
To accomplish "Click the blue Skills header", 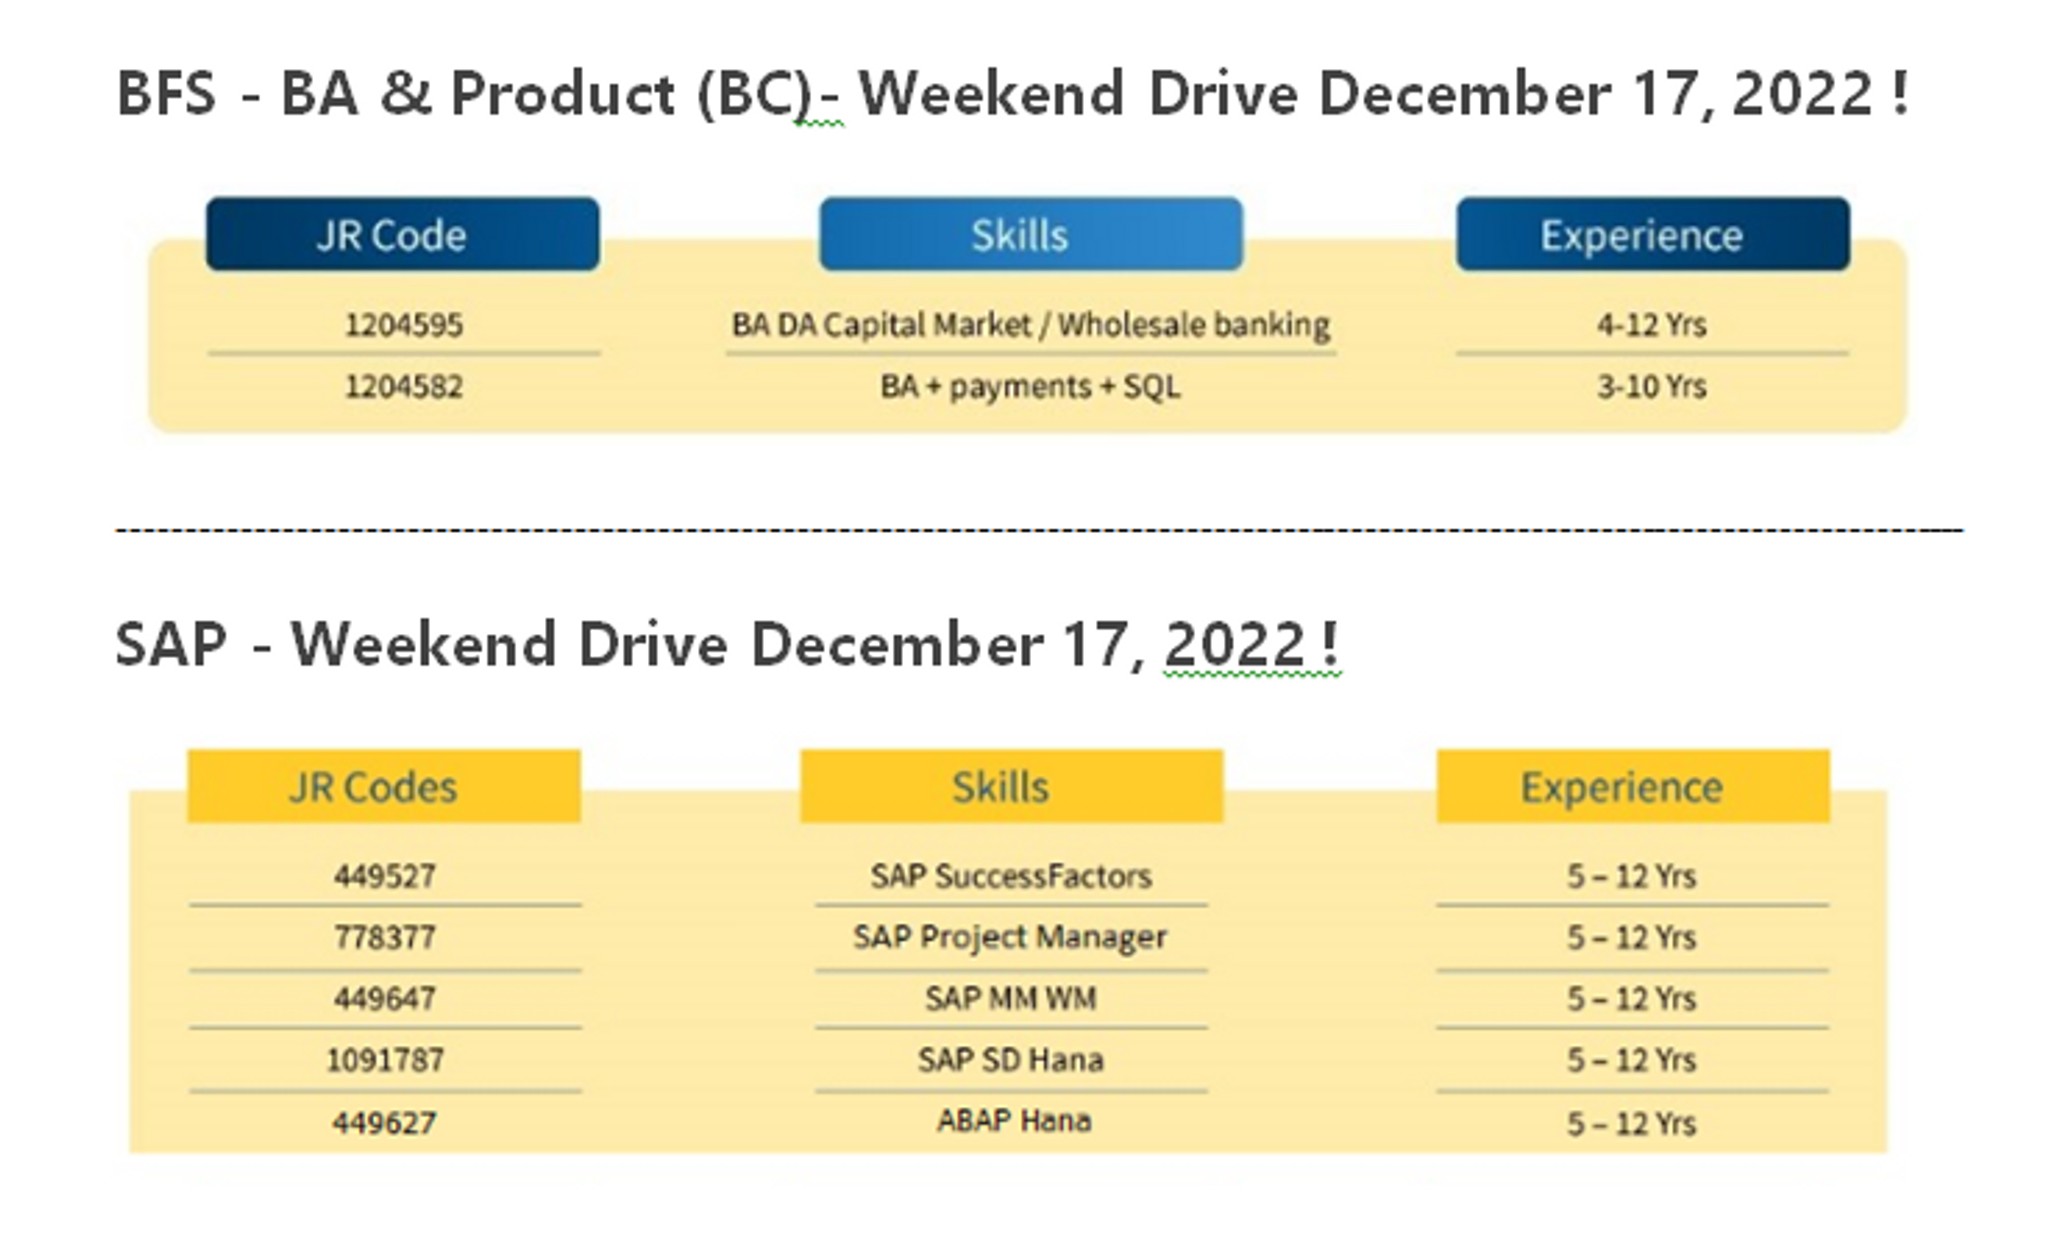I will click(x=1031, y=234).
